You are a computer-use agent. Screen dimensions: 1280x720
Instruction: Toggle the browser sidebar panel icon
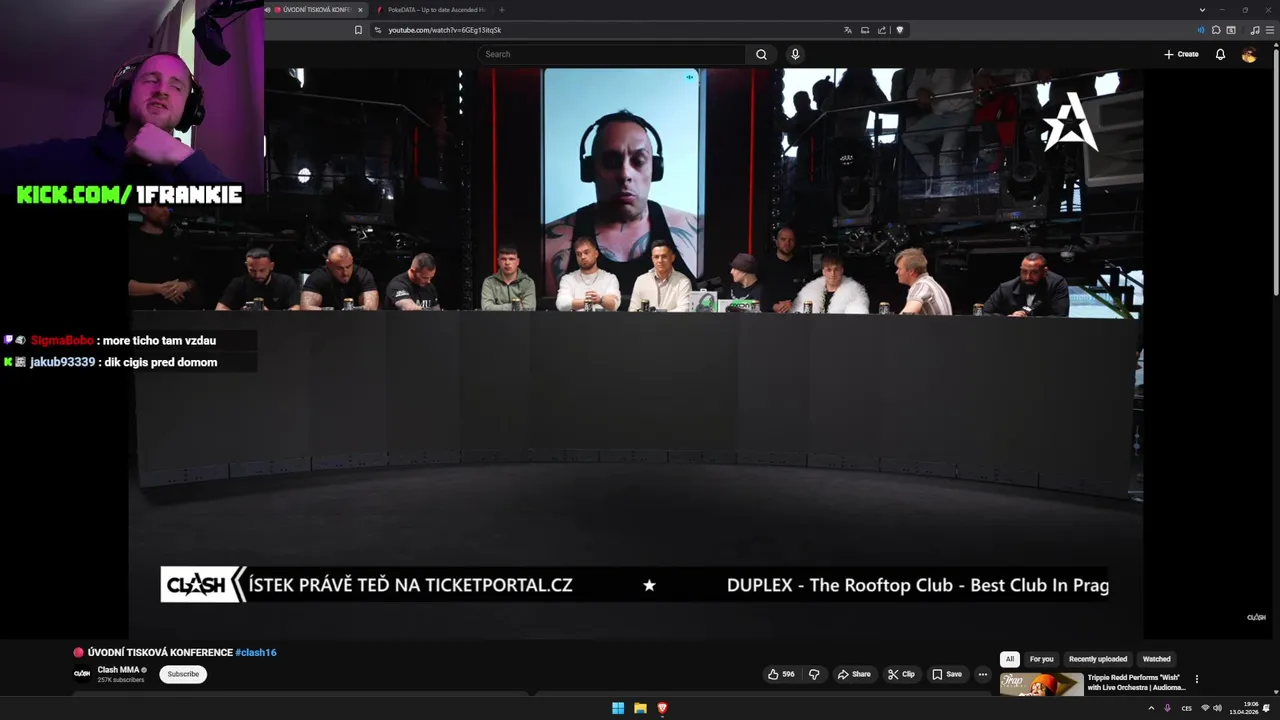pyautogui.click(x=1231, y=30)
